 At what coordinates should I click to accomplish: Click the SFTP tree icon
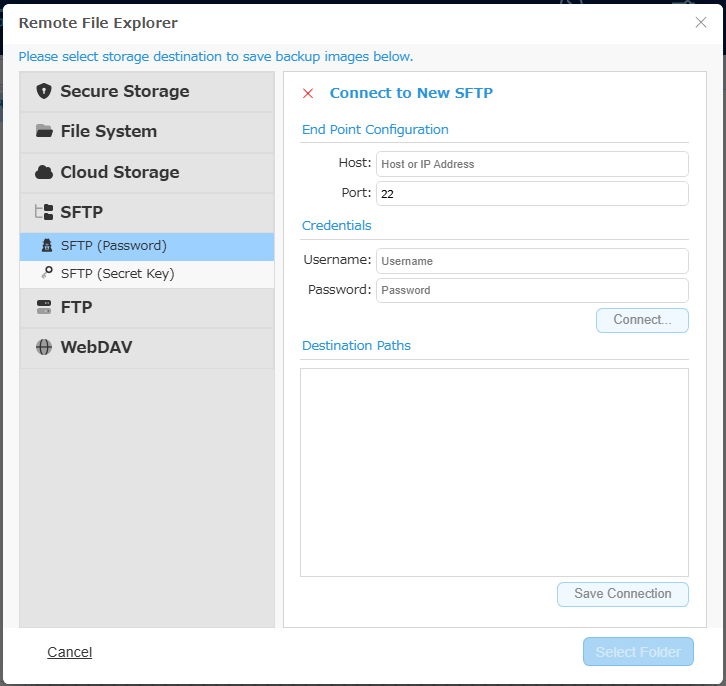(44, 212)
